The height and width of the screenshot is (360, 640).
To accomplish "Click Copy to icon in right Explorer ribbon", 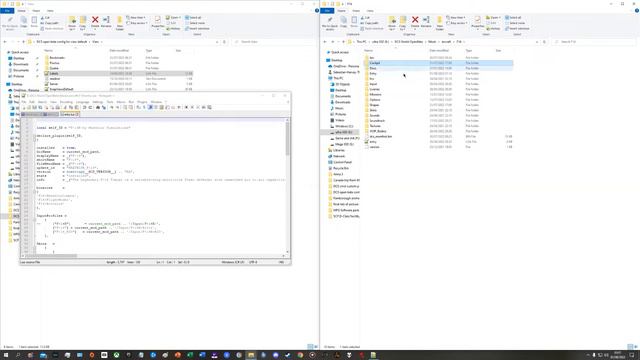I will pyautogui.click(x=403, y=23).
